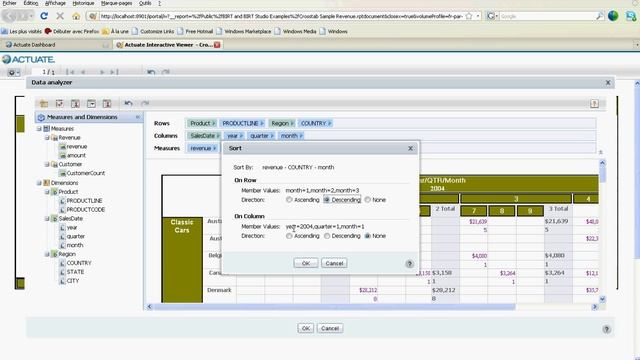Click the Data analyzer undo arrow icon
640x360 pixels.
pyautogui.click(x=128, y=104)
